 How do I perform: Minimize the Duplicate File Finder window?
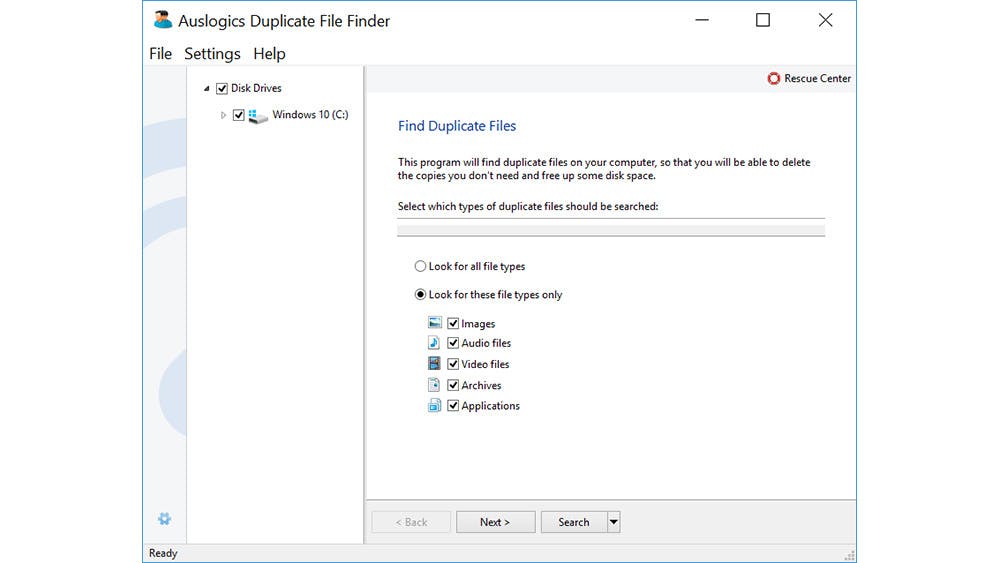click(x=702, y=20)
